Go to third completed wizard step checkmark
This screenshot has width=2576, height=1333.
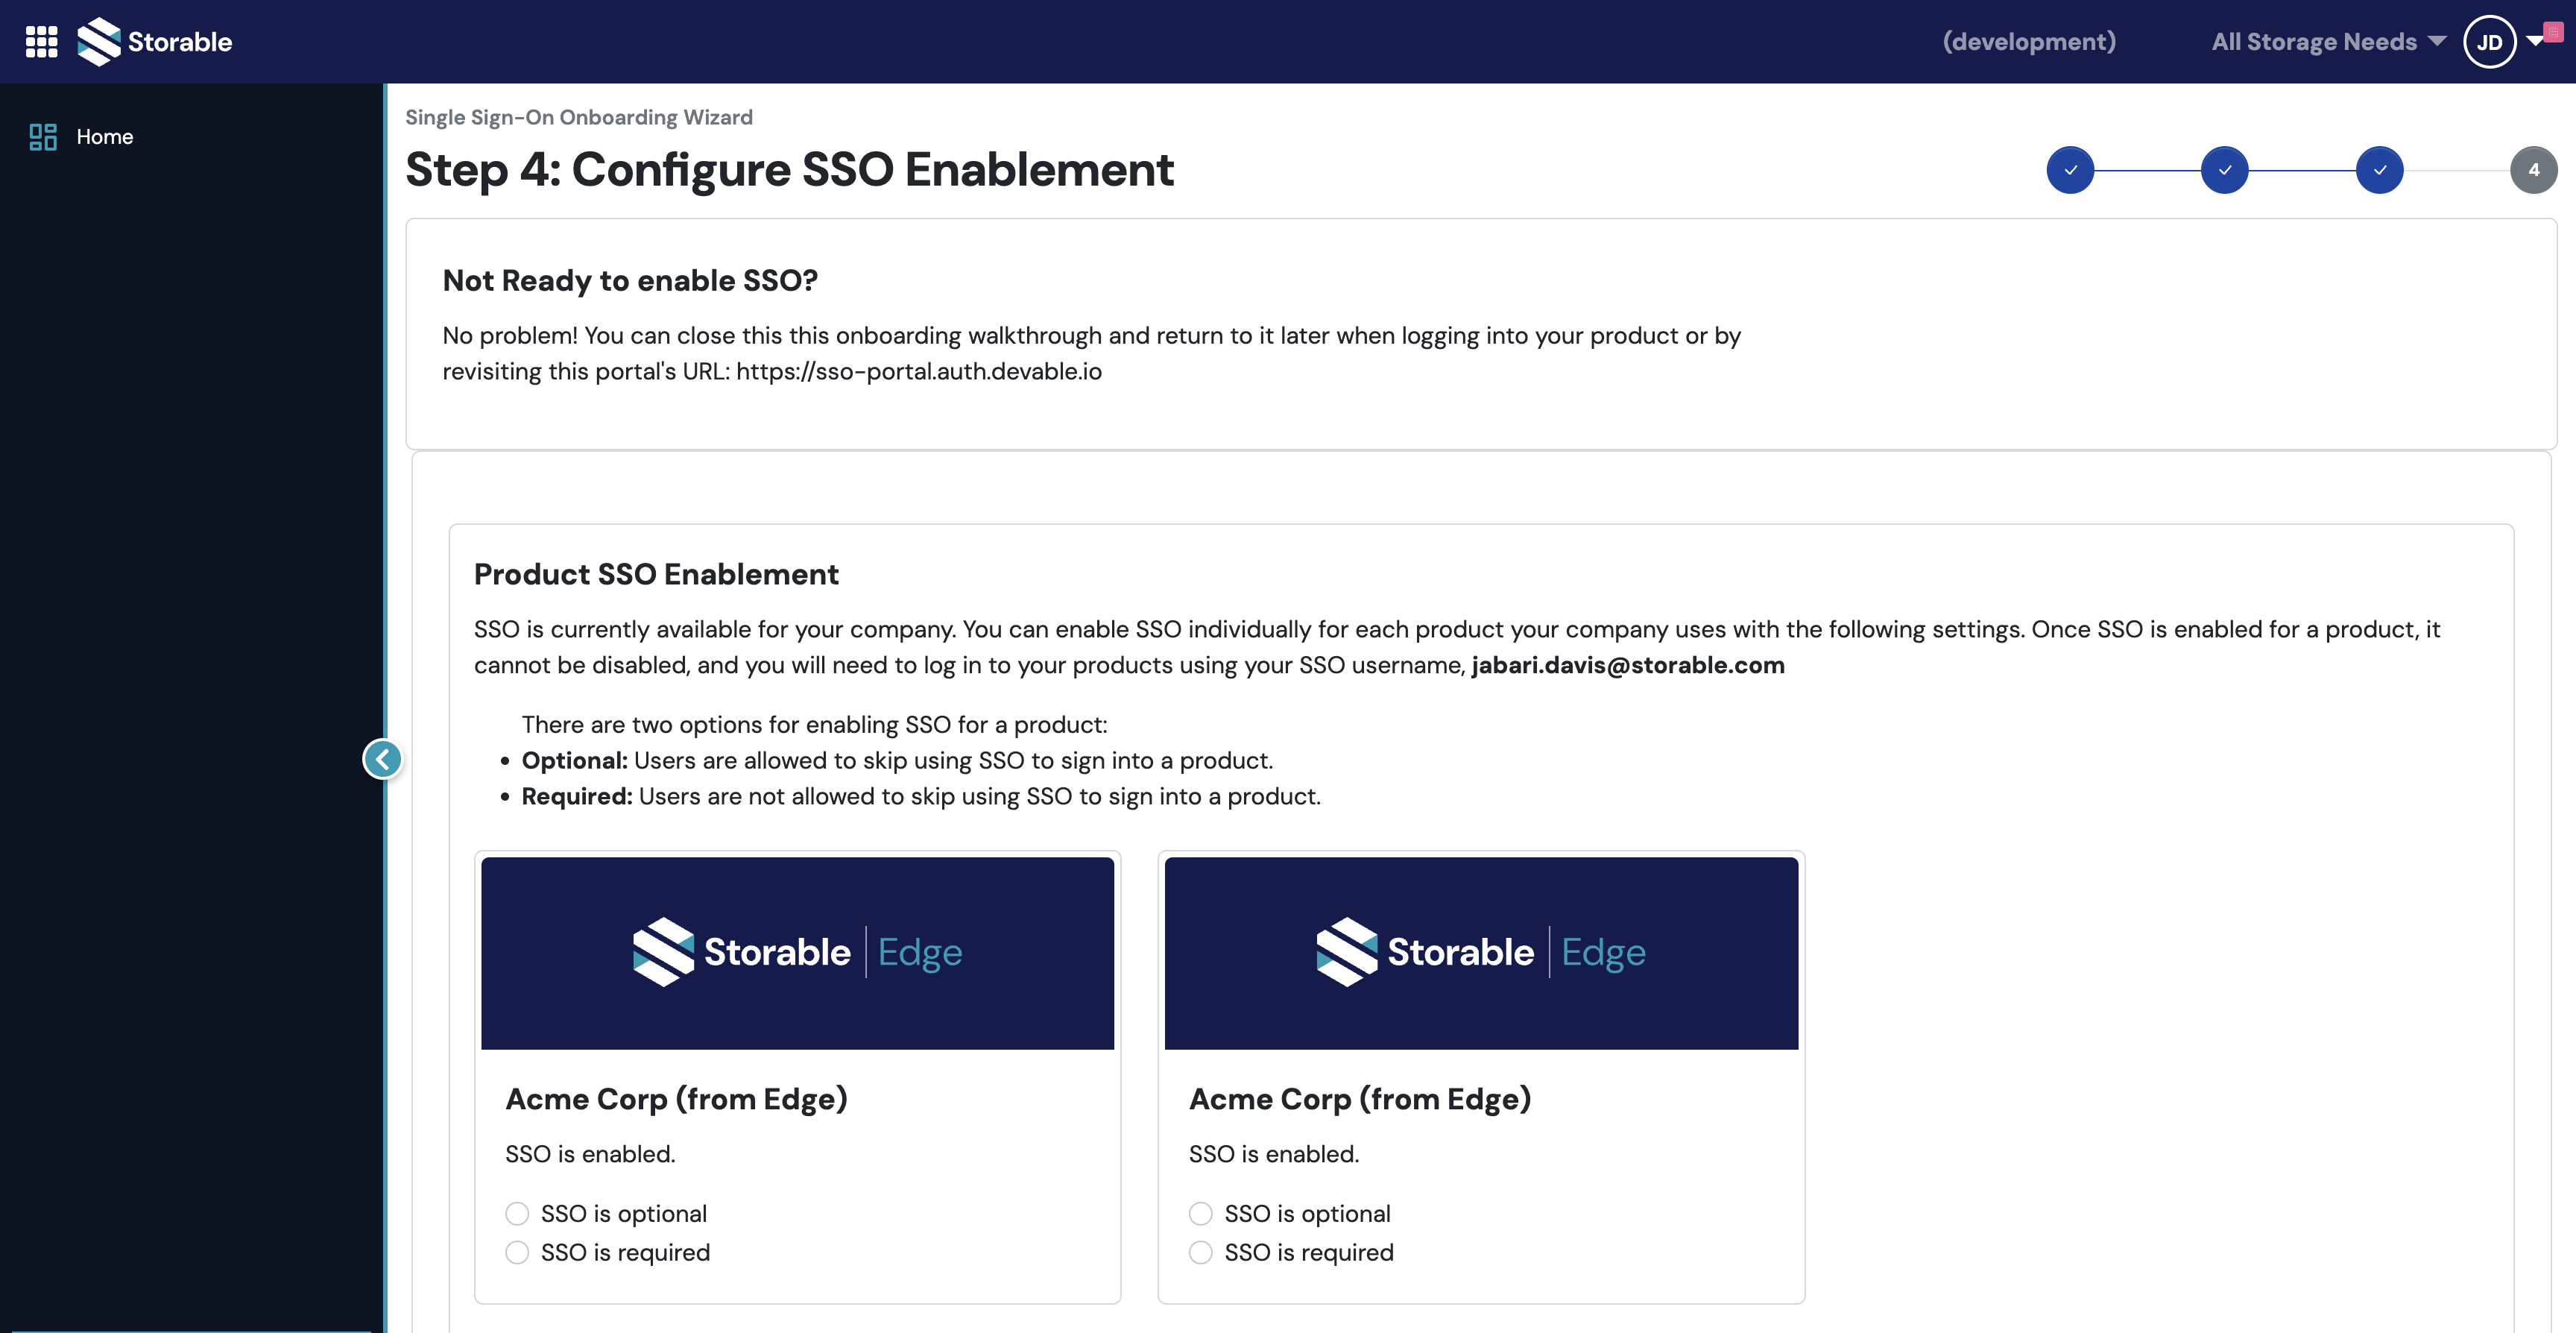[x=2379, y=170]
